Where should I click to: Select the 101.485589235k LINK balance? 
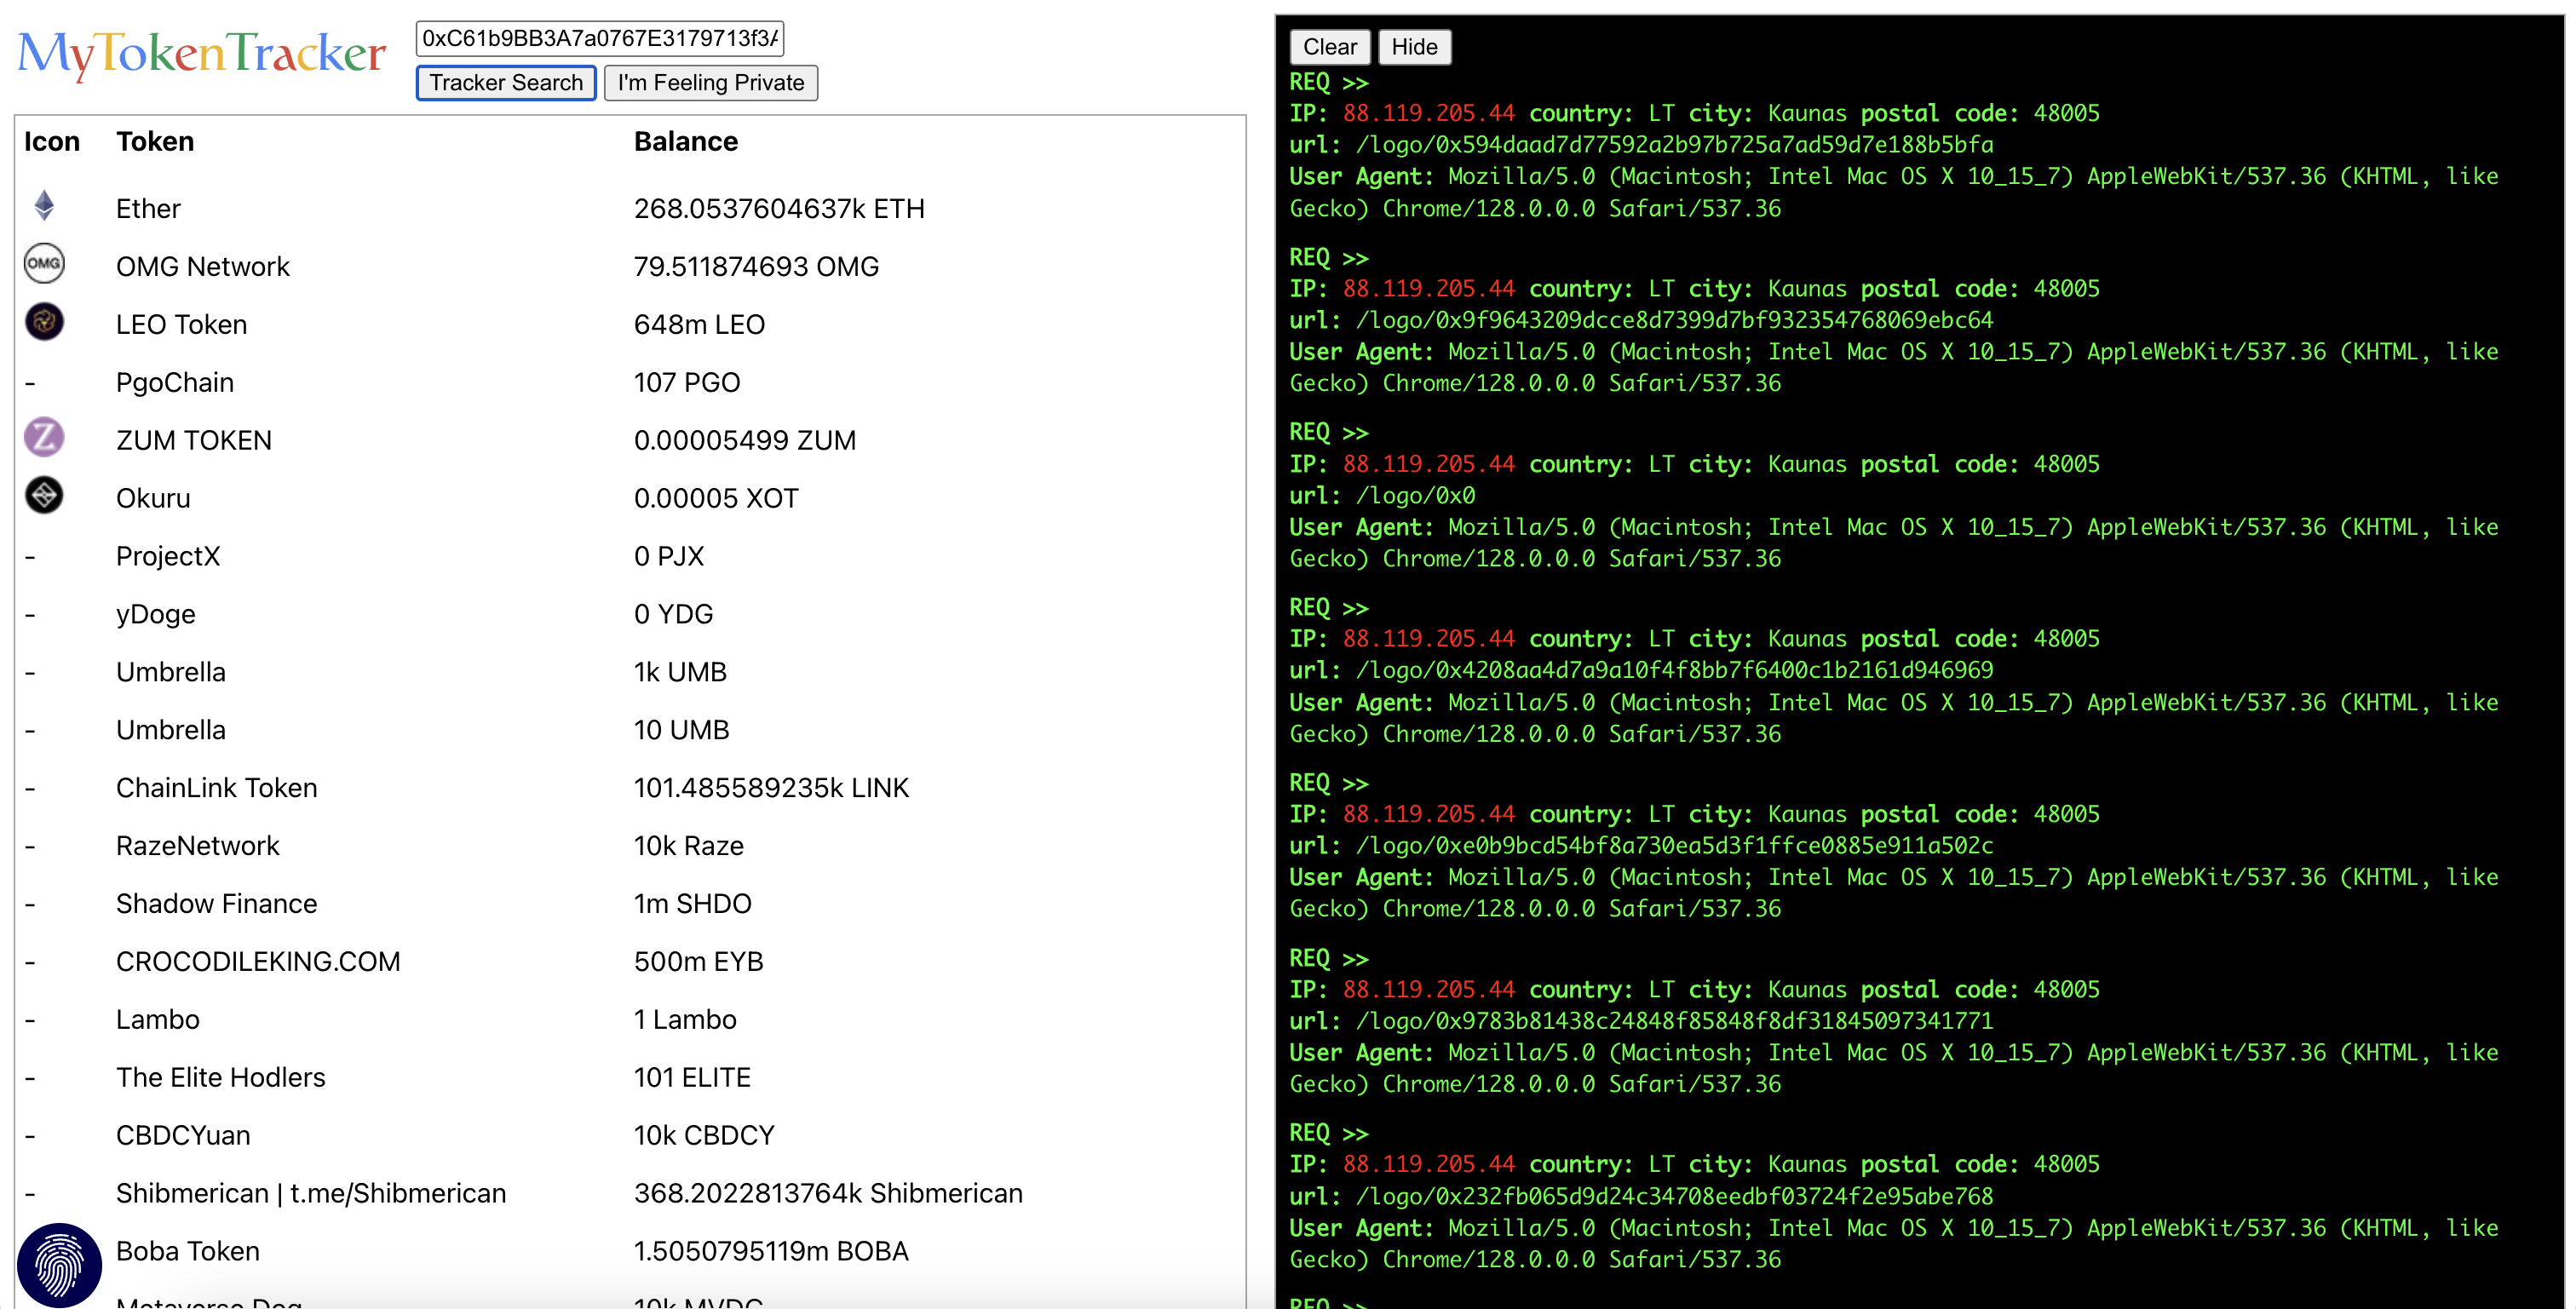[772, 789]
